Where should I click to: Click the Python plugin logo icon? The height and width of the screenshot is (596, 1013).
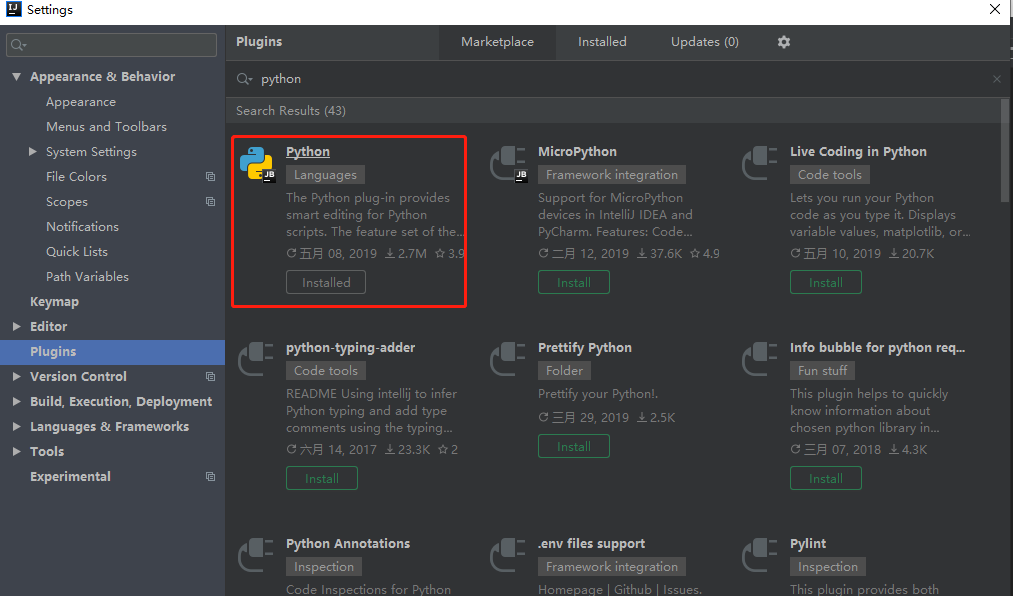pyautogui.click(x=256, y=163)
